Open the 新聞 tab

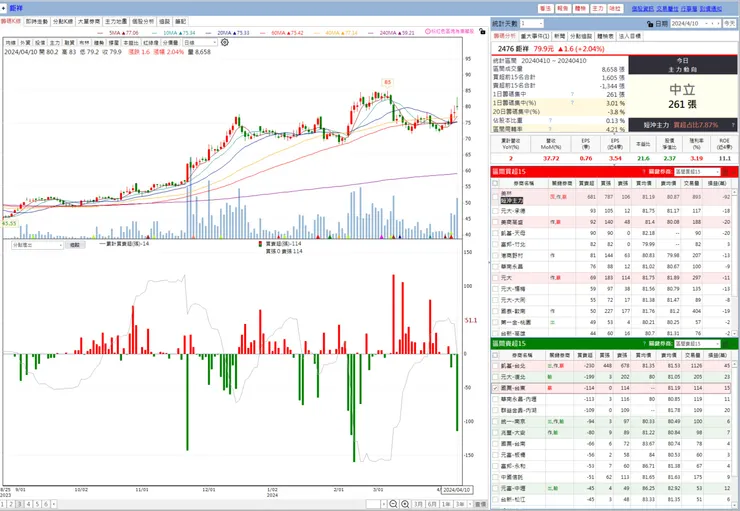(559, 36)
